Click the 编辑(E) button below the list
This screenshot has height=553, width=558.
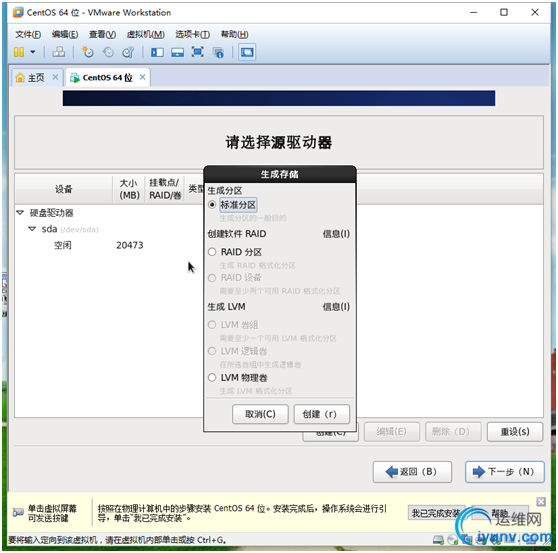[x=391, y=432]
